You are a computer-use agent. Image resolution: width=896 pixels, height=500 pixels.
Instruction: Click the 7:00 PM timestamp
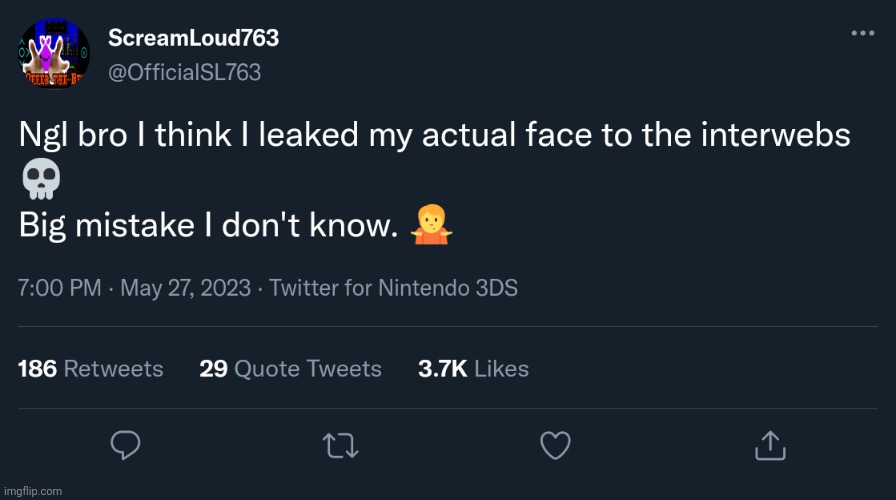coord(59,288)
